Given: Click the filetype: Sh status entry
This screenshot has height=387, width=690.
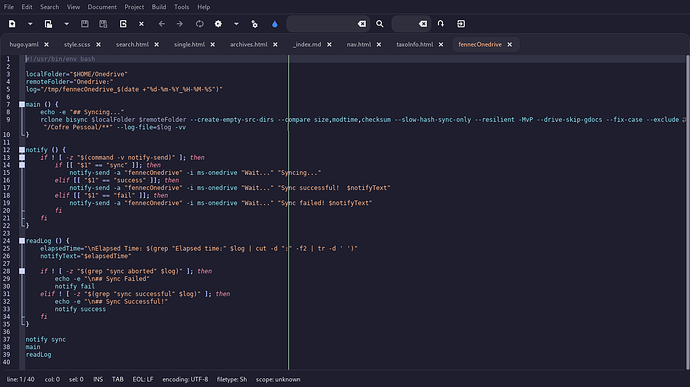Looking at the screenshot, I should 232,379.
